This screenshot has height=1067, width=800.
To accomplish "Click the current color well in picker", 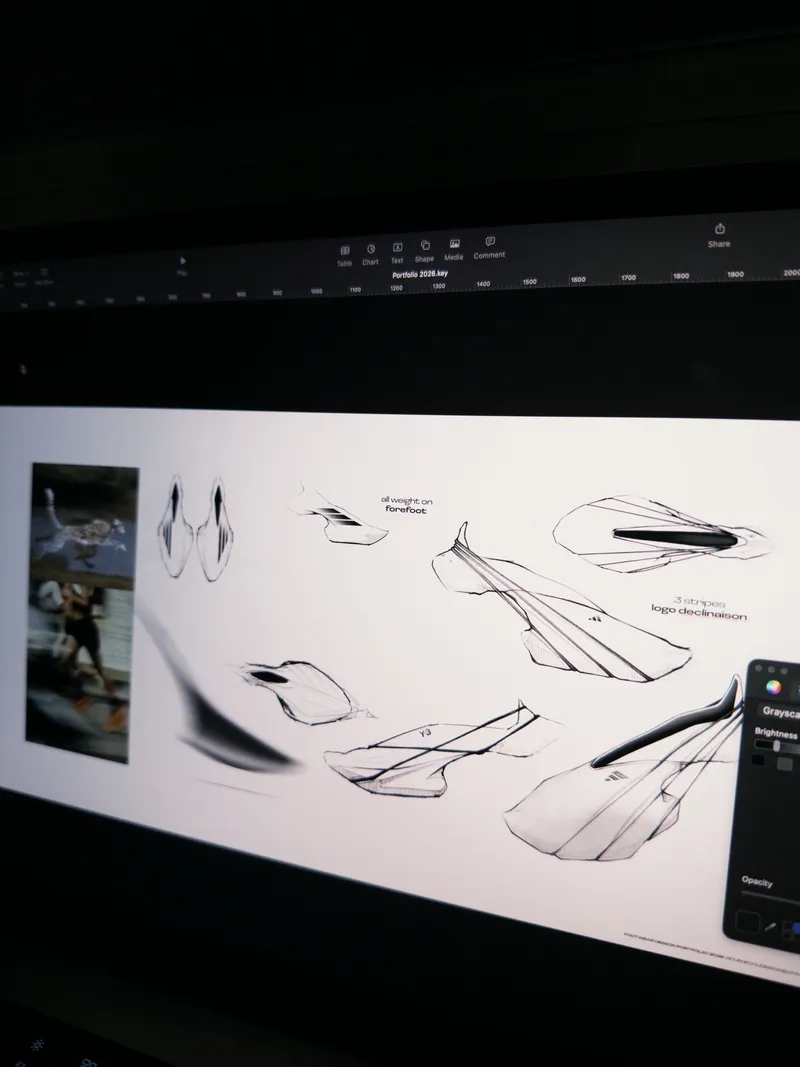I will (x=748, y=922).
